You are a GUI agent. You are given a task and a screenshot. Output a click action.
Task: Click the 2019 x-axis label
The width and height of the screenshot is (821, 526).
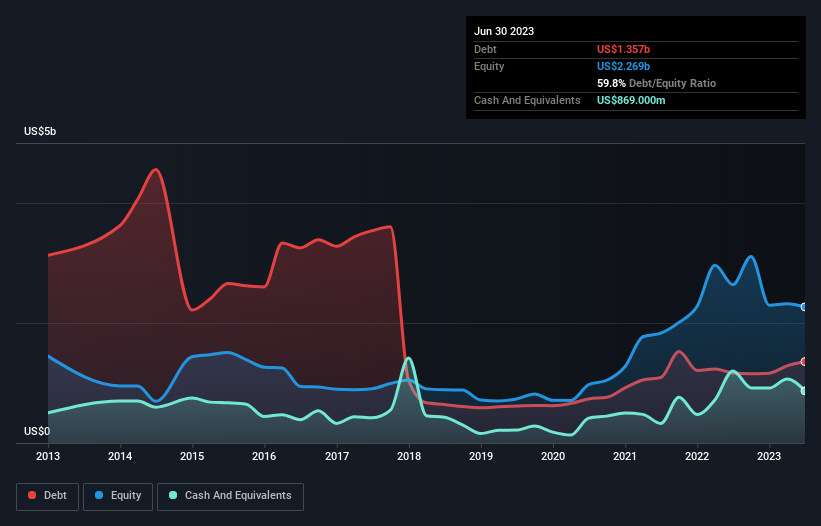click(x=481, y=456)
